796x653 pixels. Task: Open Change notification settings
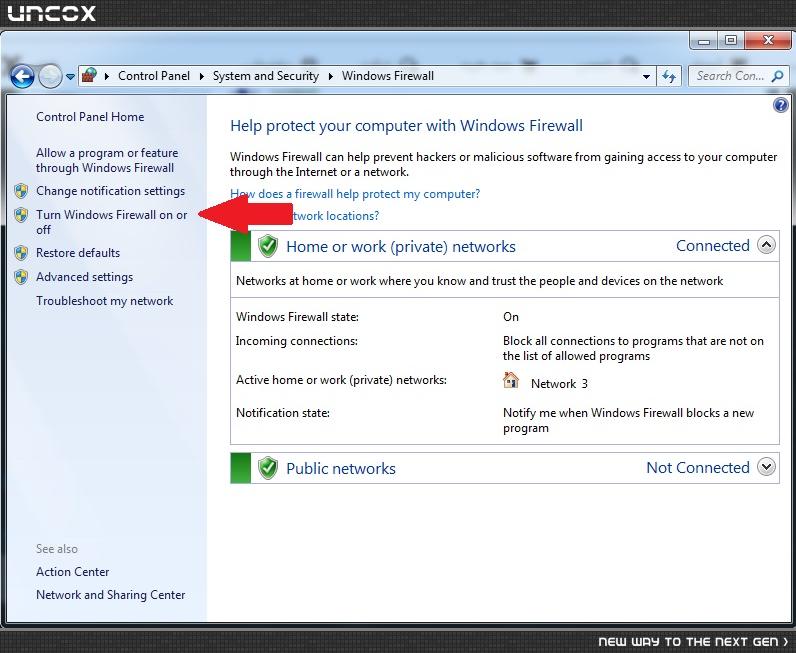pos(110,191)
